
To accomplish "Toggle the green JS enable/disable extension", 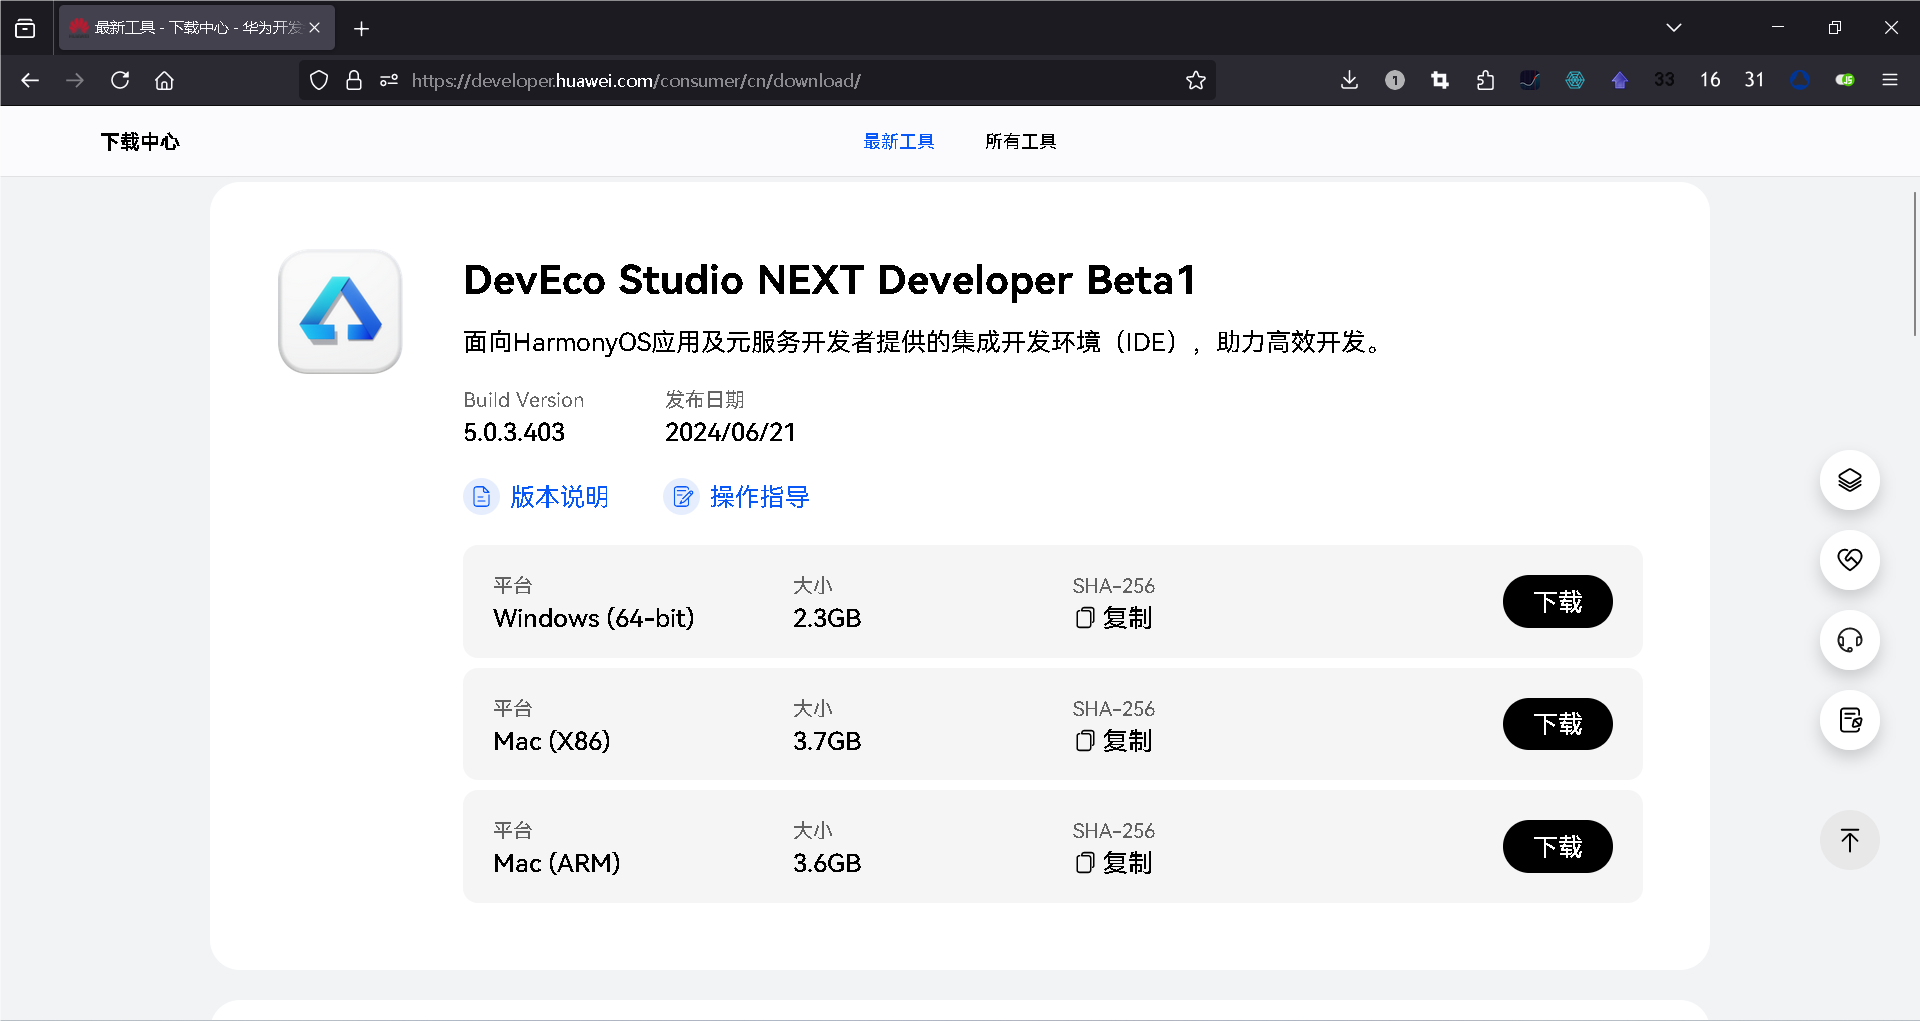I will [x=1845, y=80].
